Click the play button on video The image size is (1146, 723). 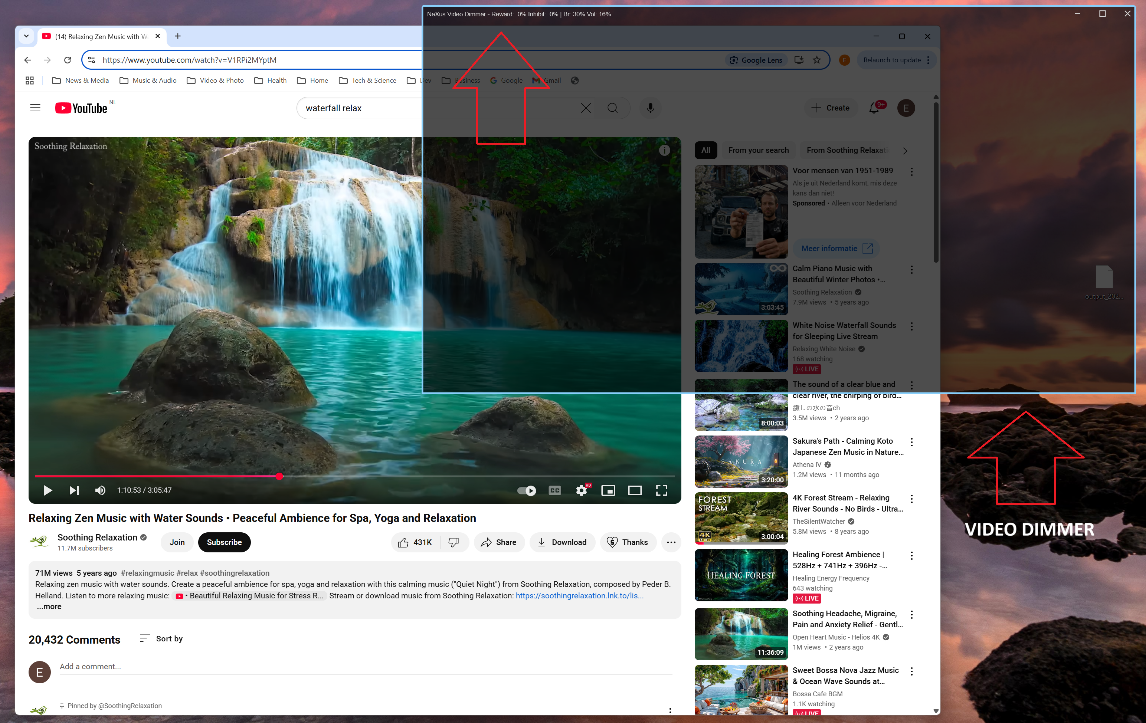tap(48, 491)
